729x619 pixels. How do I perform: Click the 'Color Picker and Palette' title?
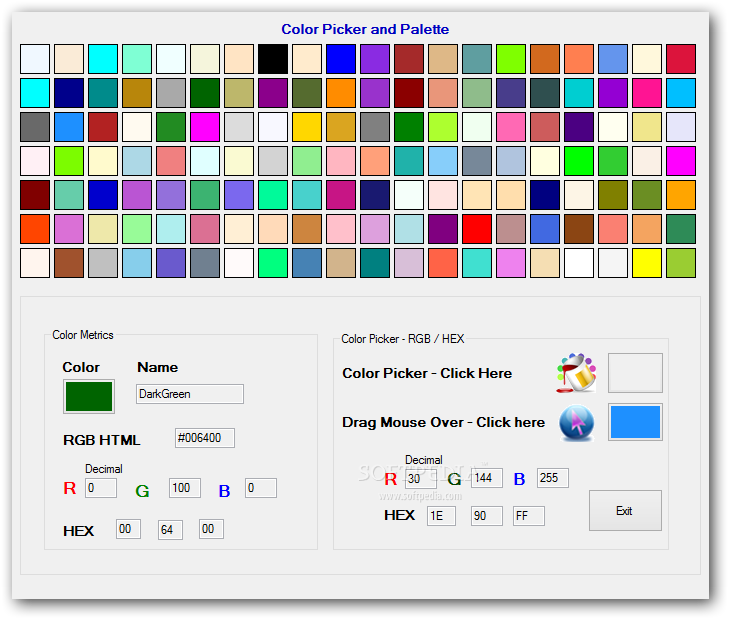365,29
